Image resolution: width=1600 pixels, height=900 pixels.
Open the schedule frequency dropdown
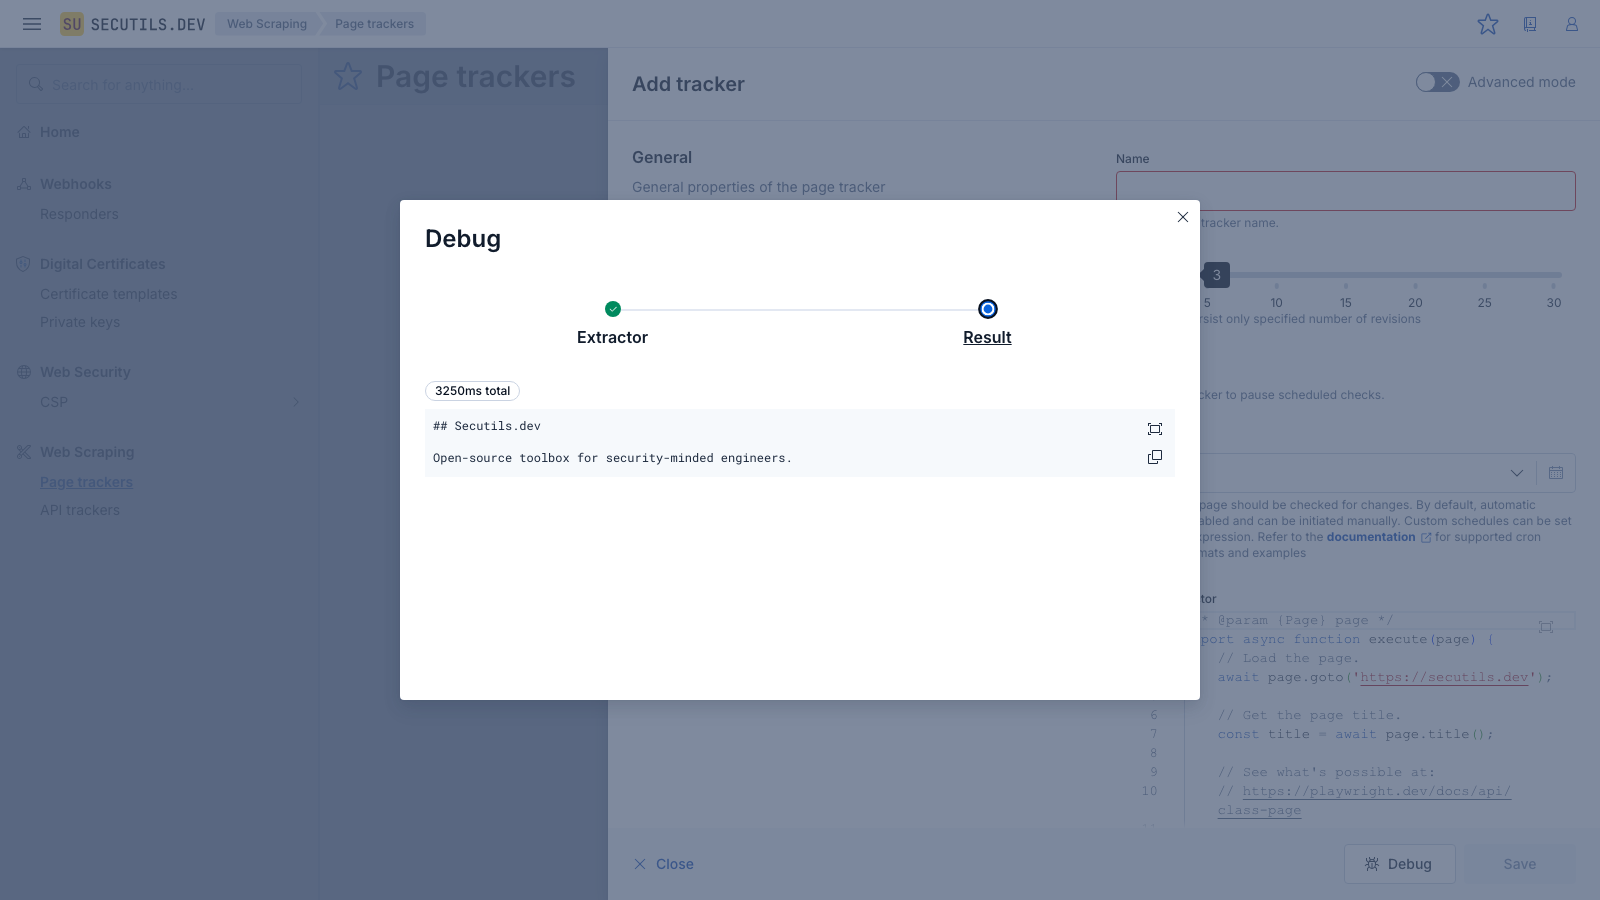pos(1516,473)
